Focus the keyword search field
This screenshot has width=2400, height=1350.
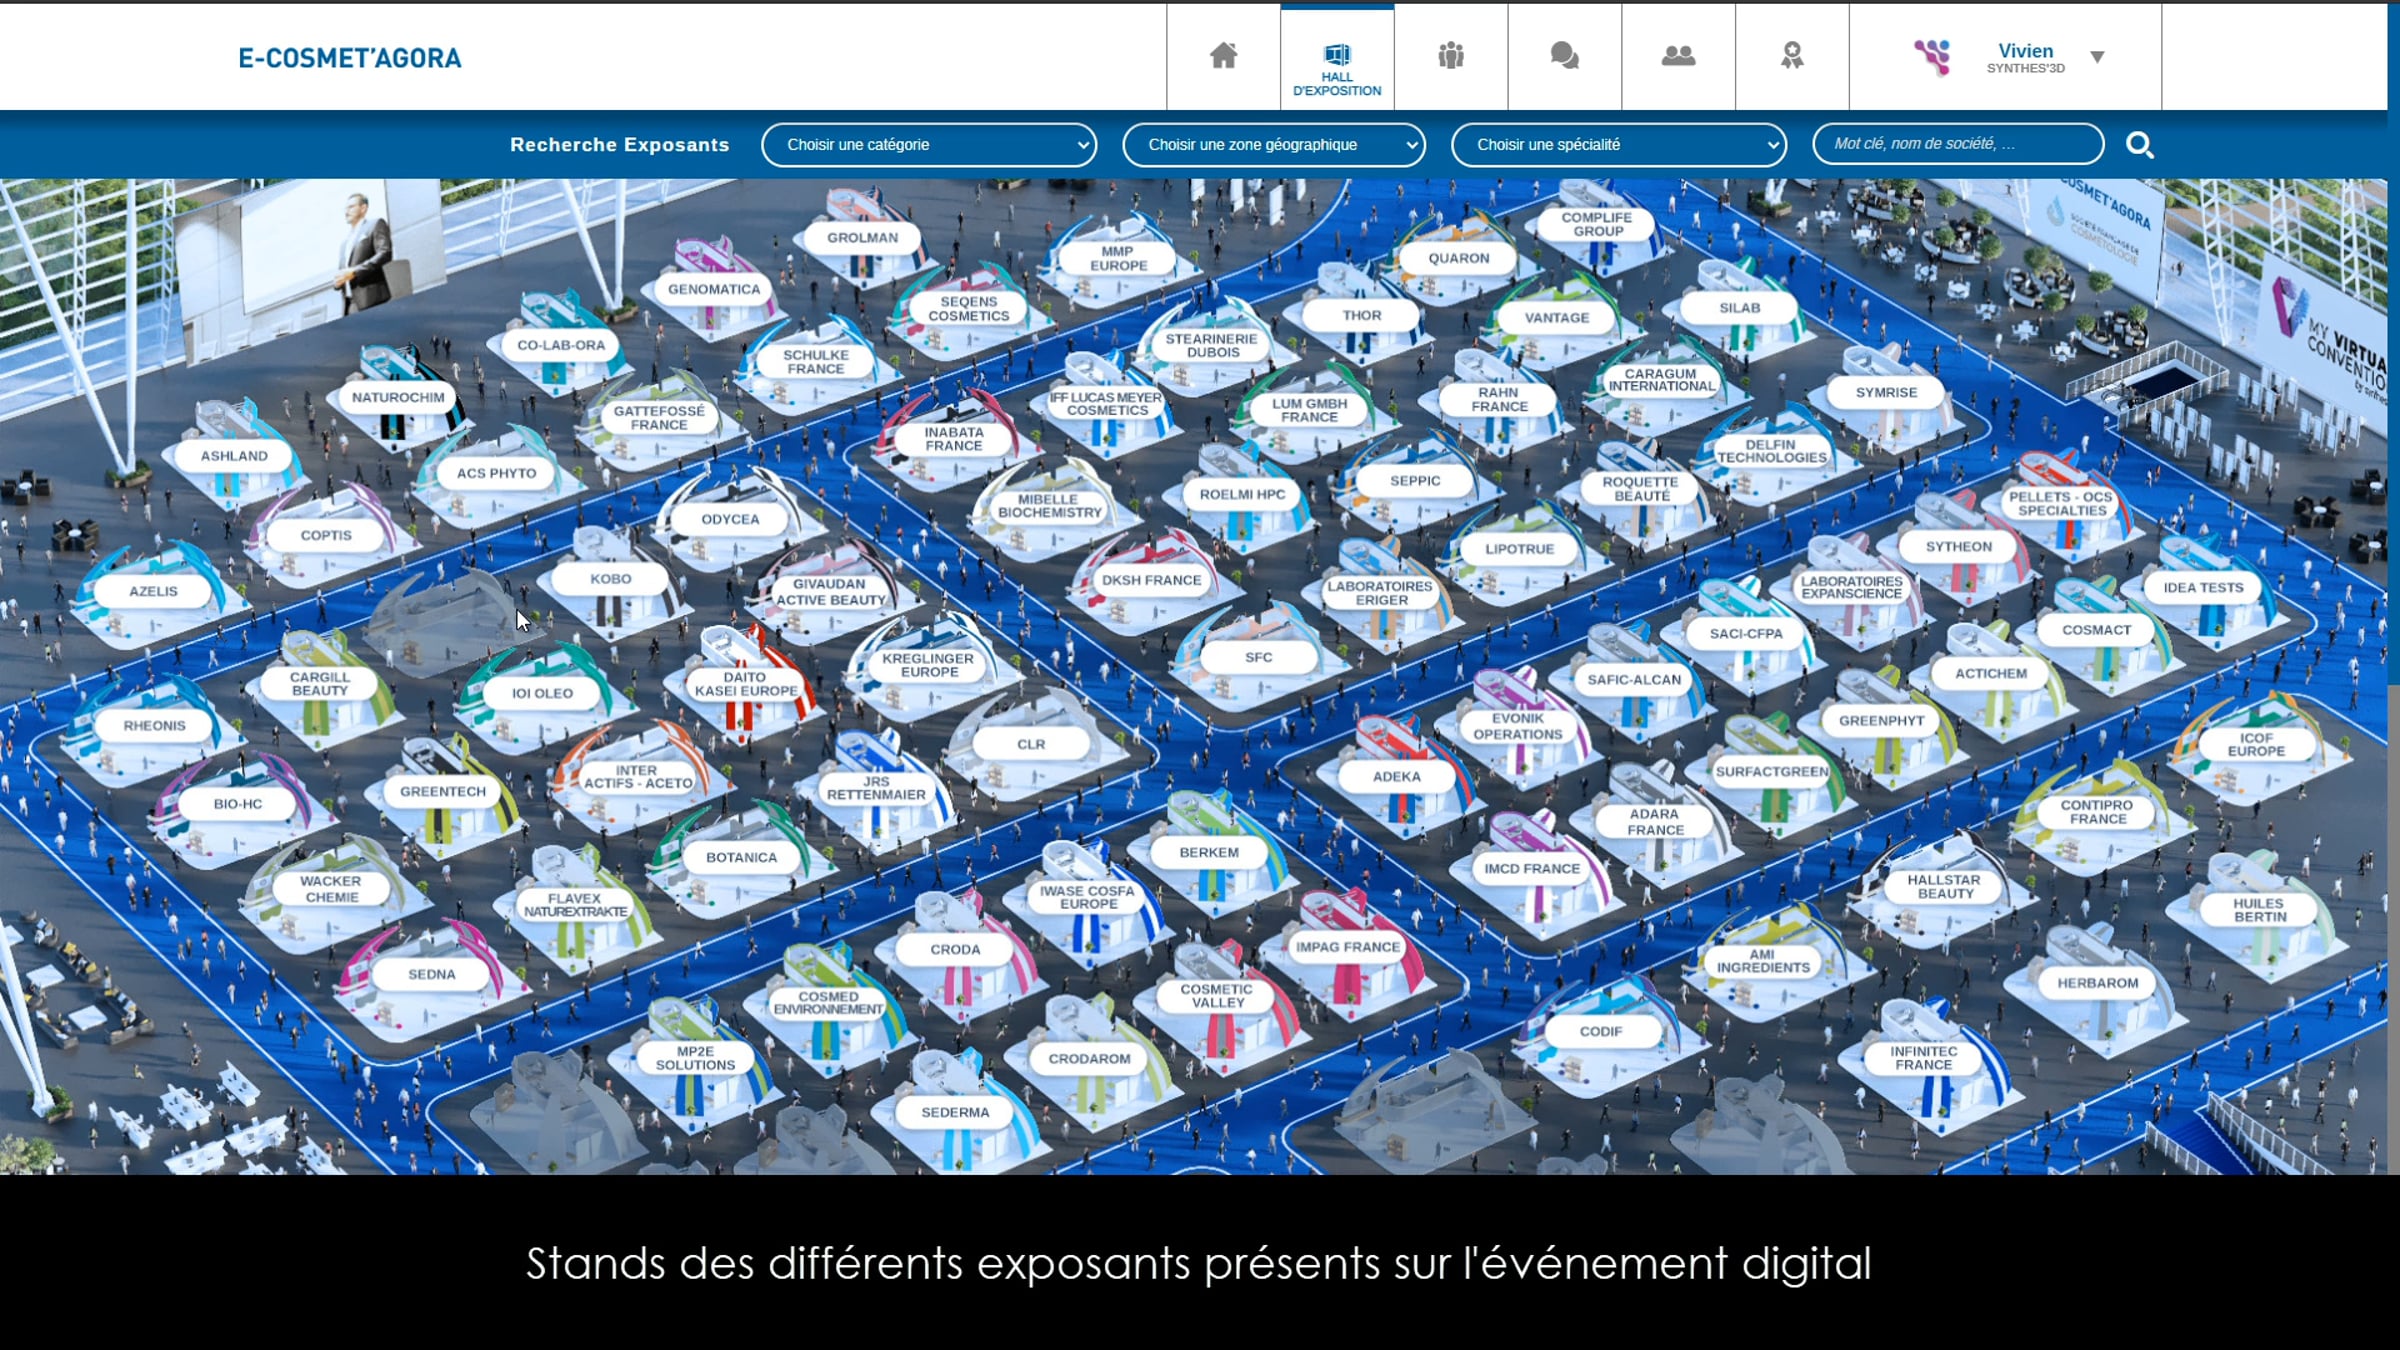pos(1958,144)
